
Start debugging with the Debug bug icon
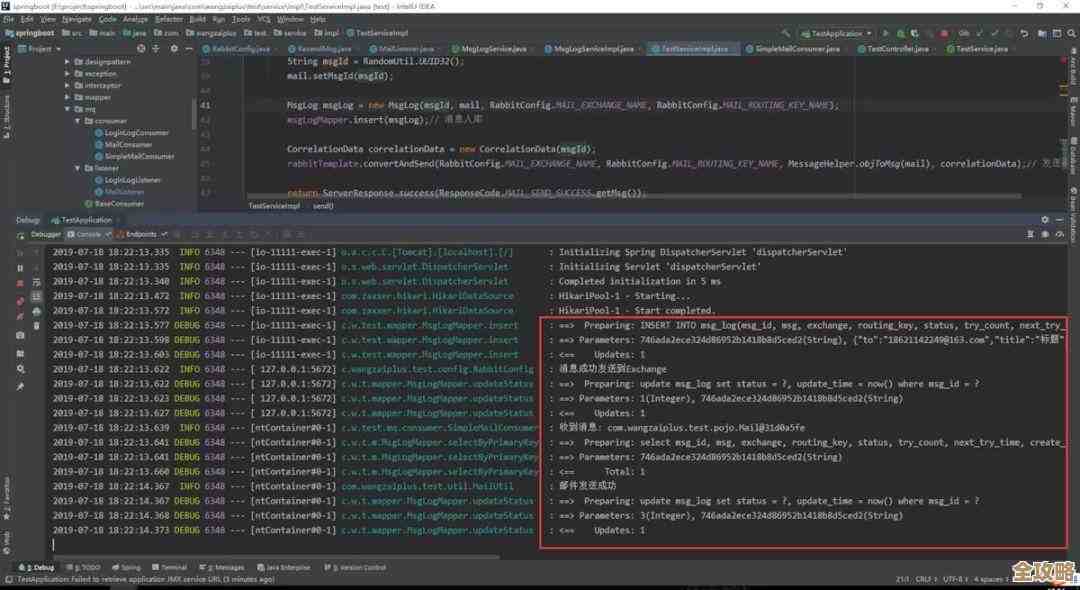[x=900, y=33]
